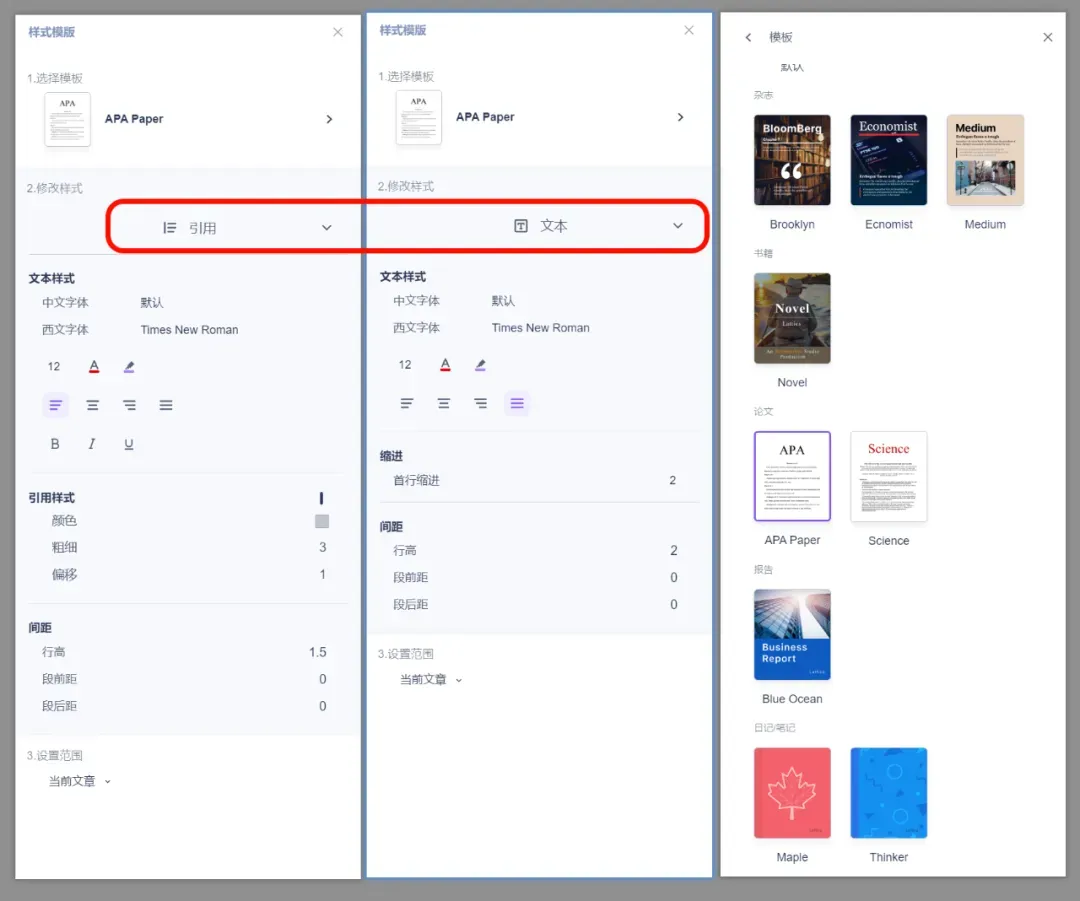Edit font size 12 in middle panel

[405, 364]
